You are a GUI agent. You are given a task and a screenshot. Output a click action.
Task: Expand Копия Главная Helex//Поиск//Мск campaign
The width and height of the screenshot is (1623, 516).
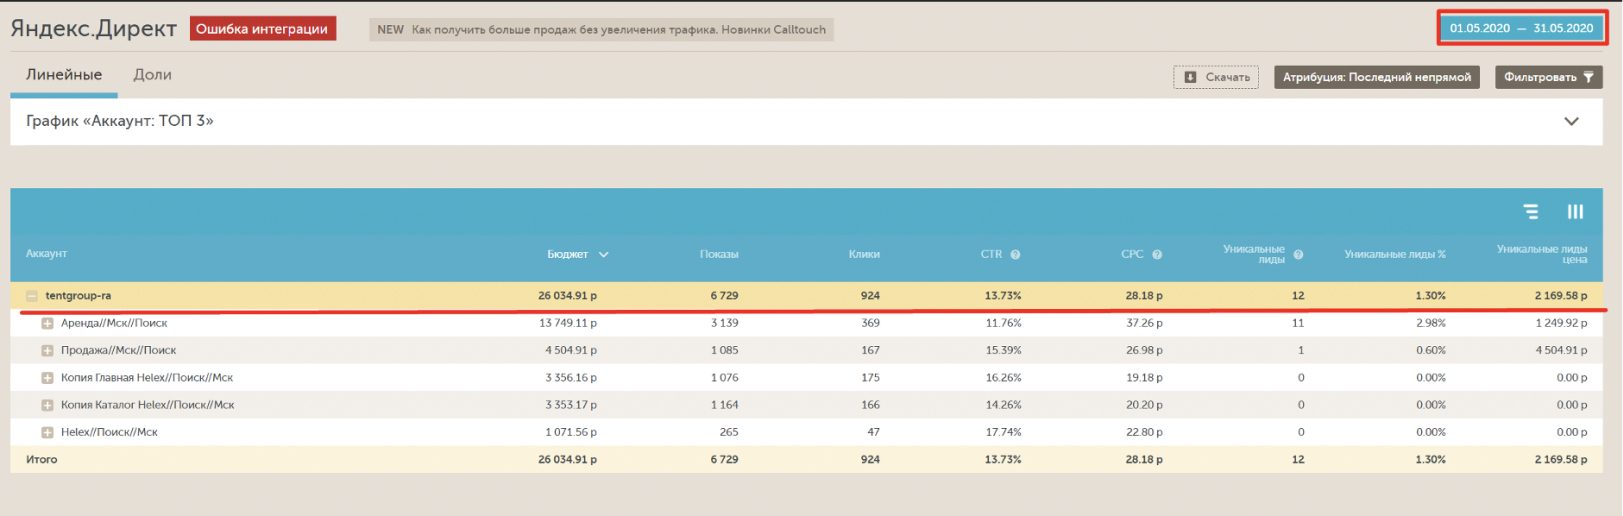click(47, 378)
